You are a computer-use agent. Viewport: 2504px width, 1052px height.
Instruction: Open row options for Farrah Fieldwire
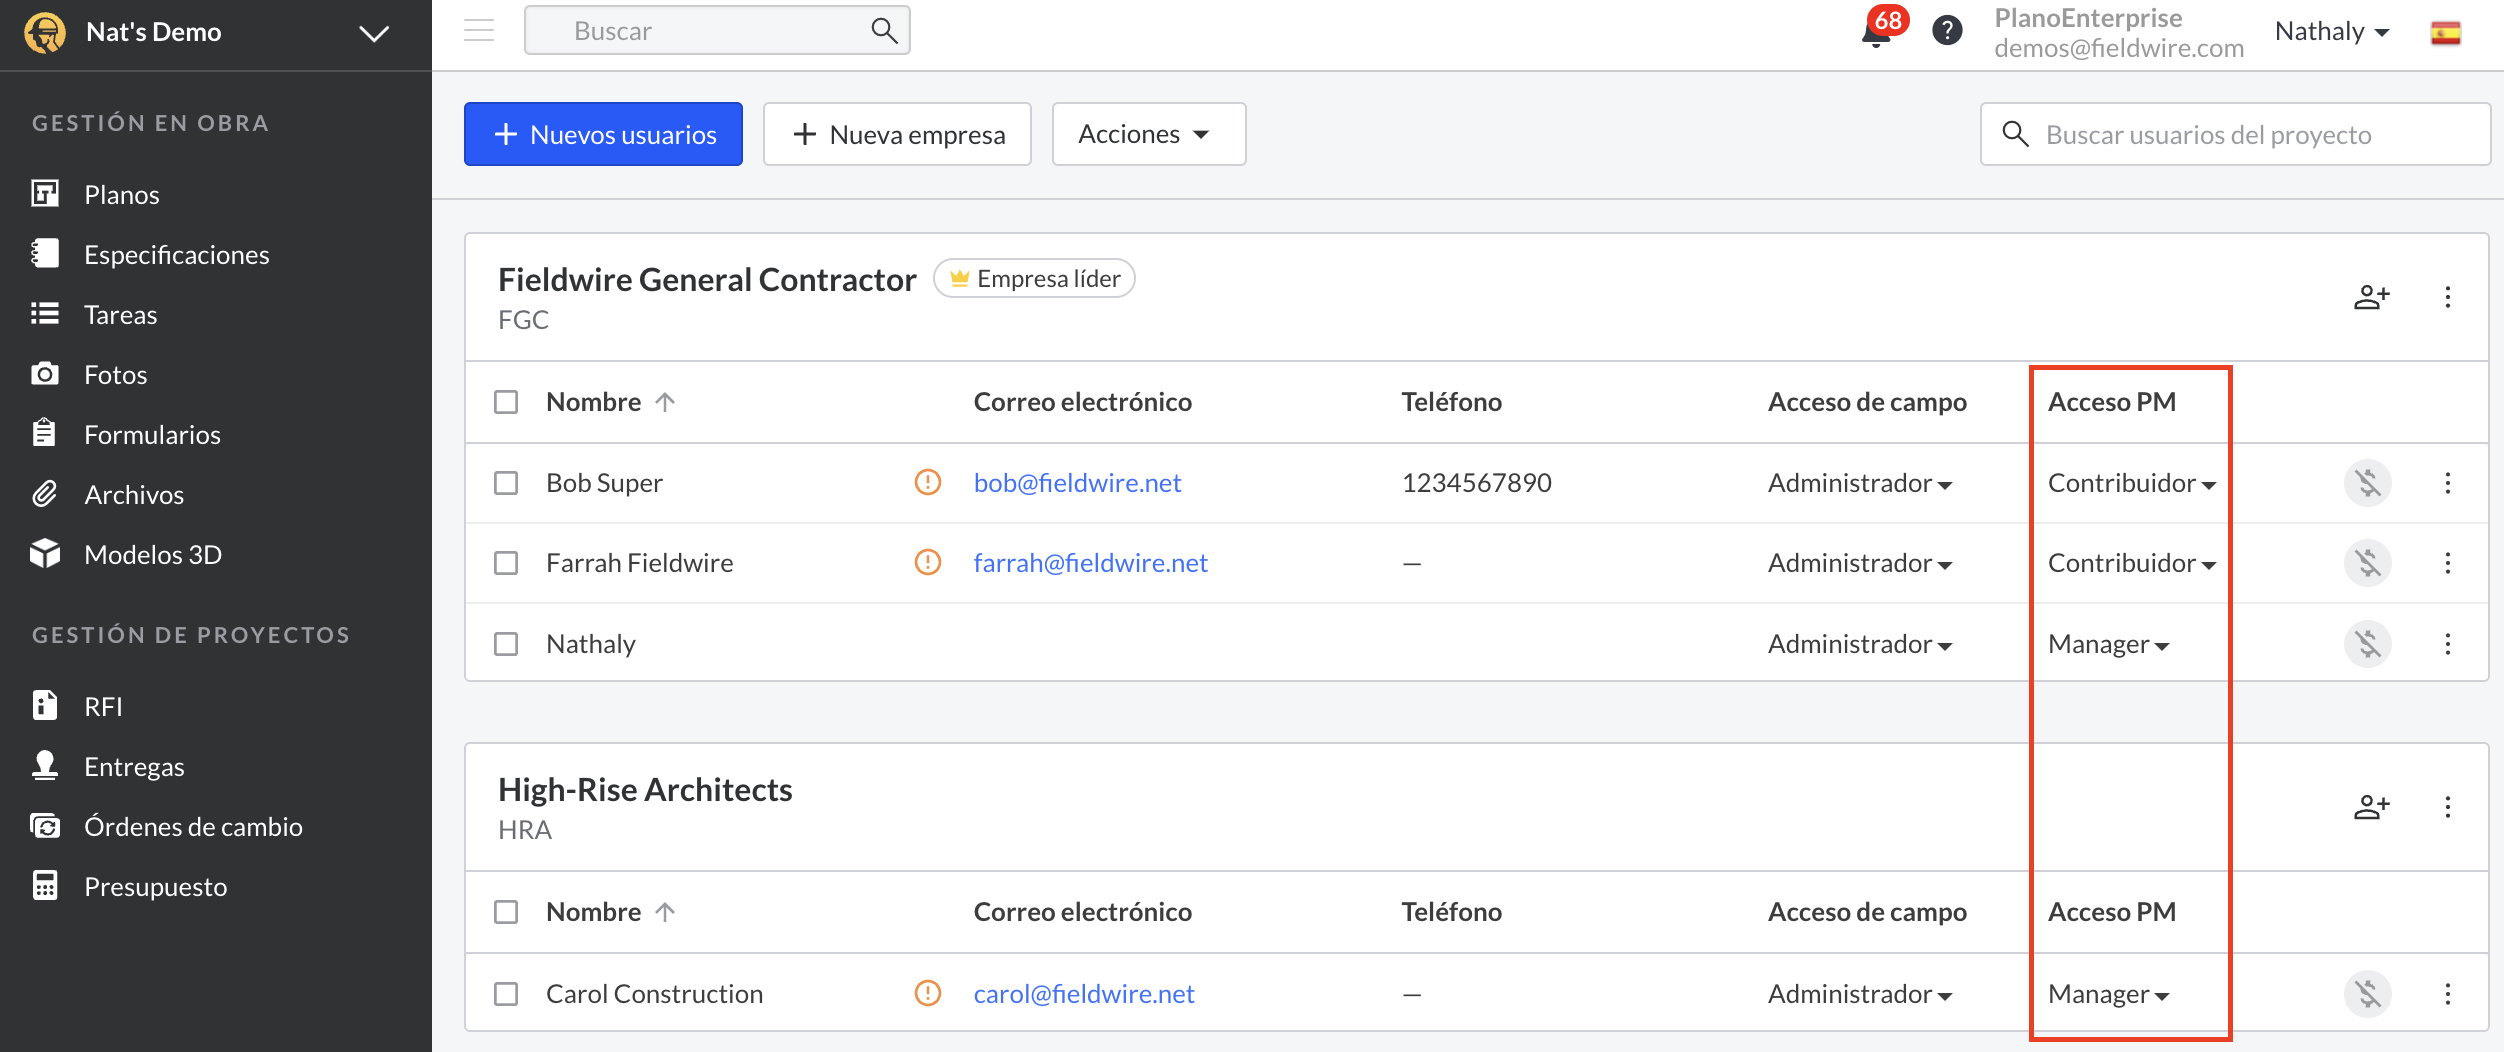click(x=2447, y=563)
